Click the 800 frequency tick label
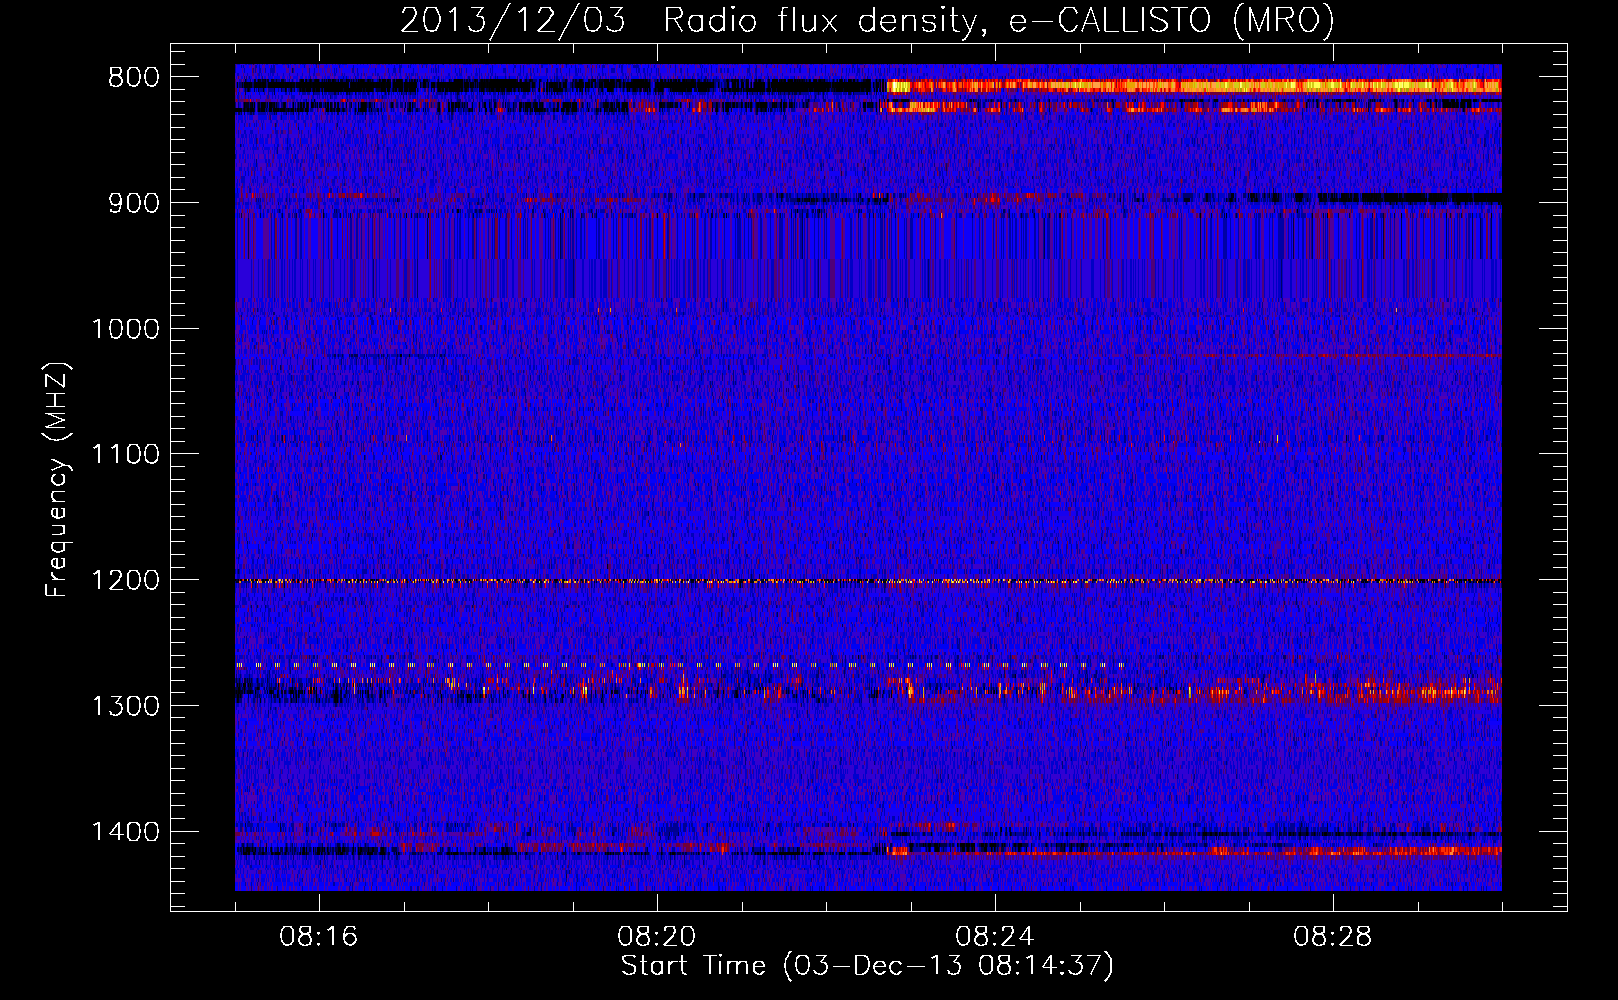Image resolution: width=1618 pixels, height=1000 pixels. click(133, 78)
